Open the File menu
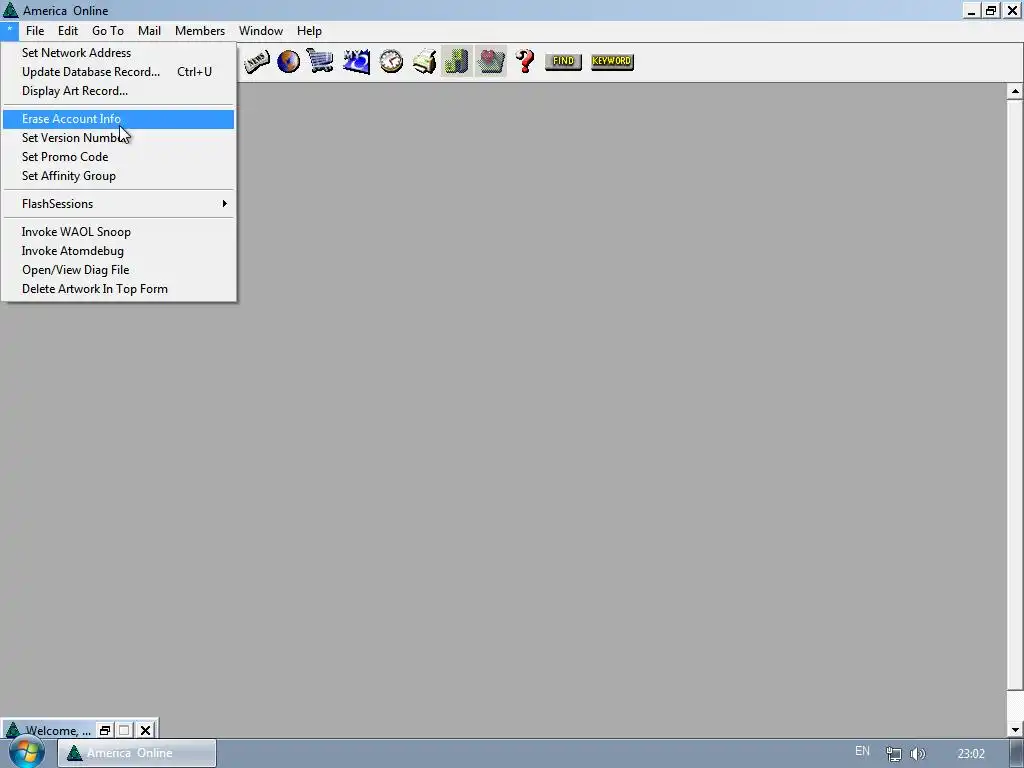The height and width of the screenshot is (768, 1024). pyautogui.click(x=35, y=31)
